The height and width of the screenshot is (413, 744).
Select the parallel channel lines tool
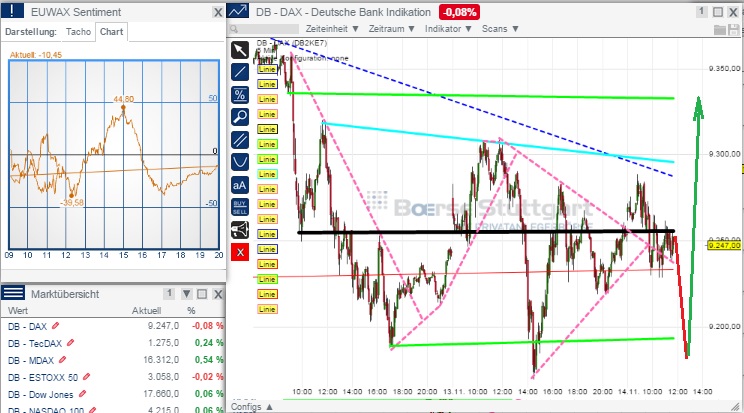(240, 140)
